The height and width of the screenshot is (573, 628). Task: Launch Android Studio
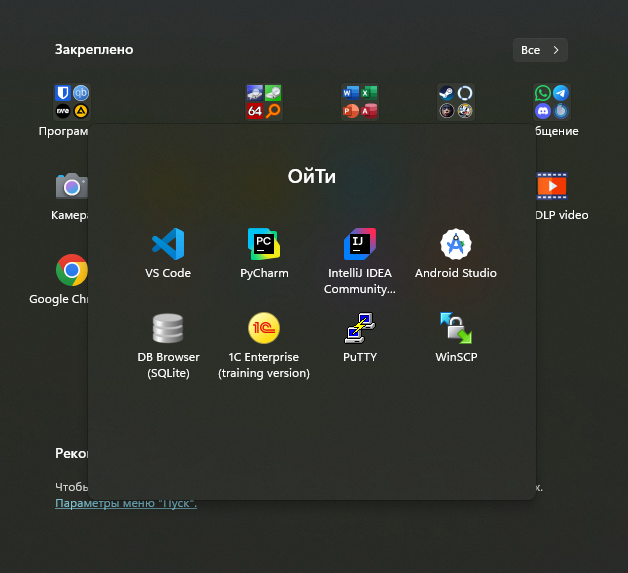pyautogui.click(x=456, y=253)
